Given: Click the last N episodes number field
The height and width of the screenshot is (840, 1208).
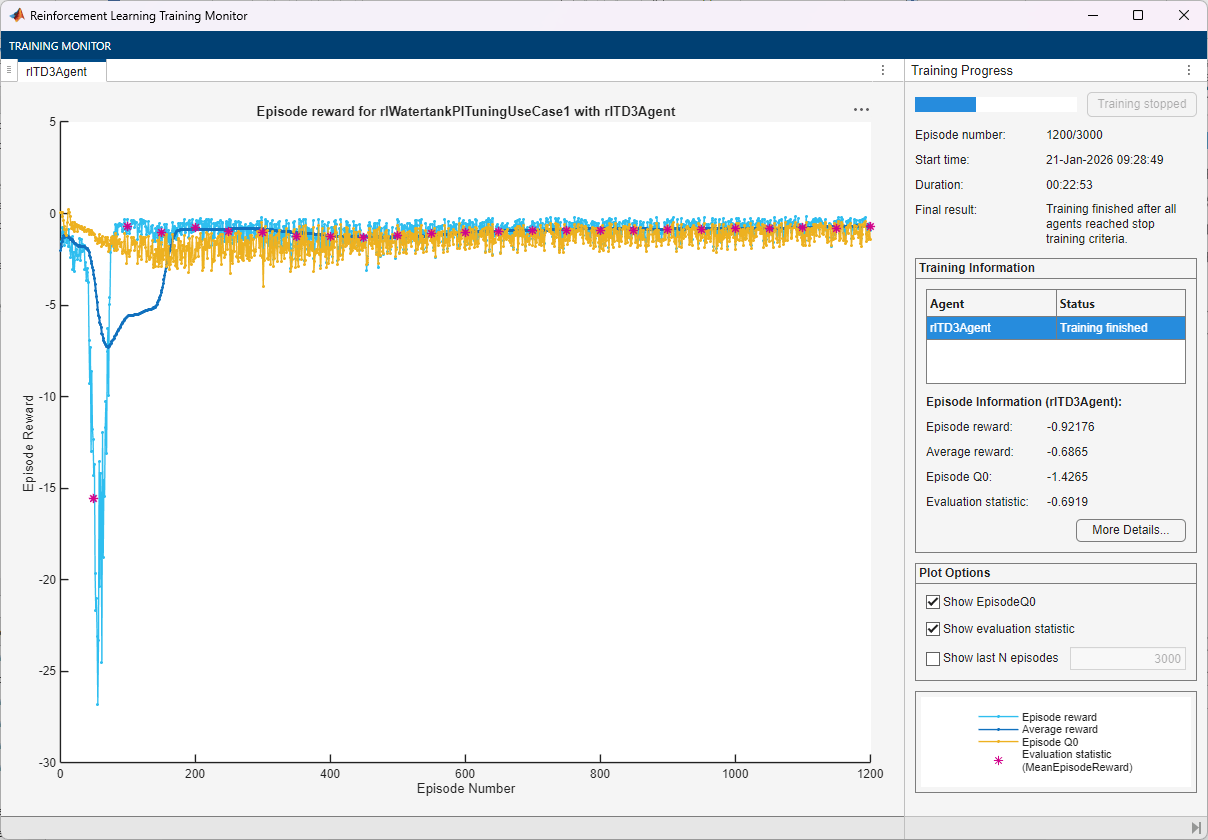Looking at the screenshot, I should (x=1127, y=658).
